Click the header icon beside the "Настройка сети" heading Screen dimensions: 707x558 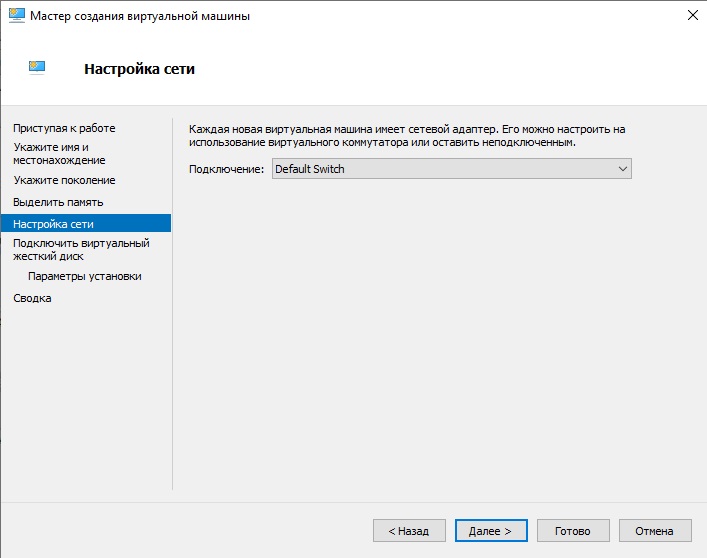click(37, 68)
